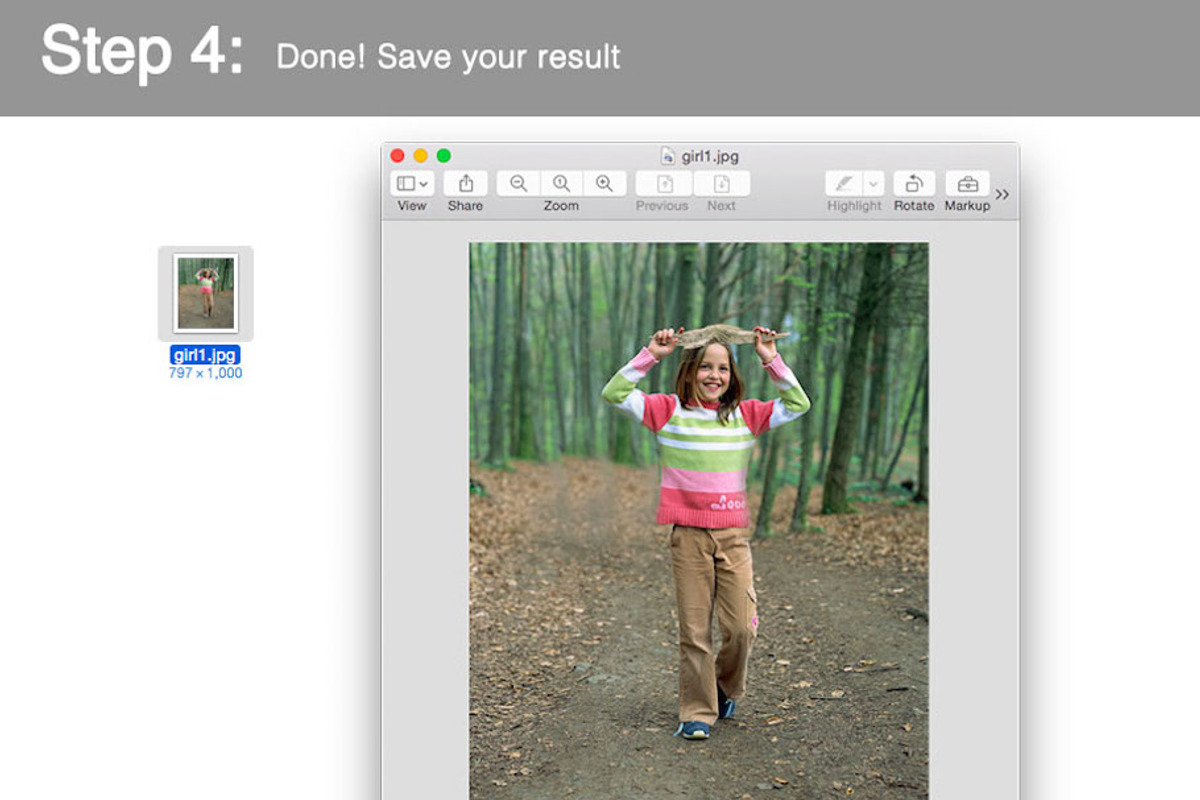
Task: Go to the Next page button
Action: [721, 184]
